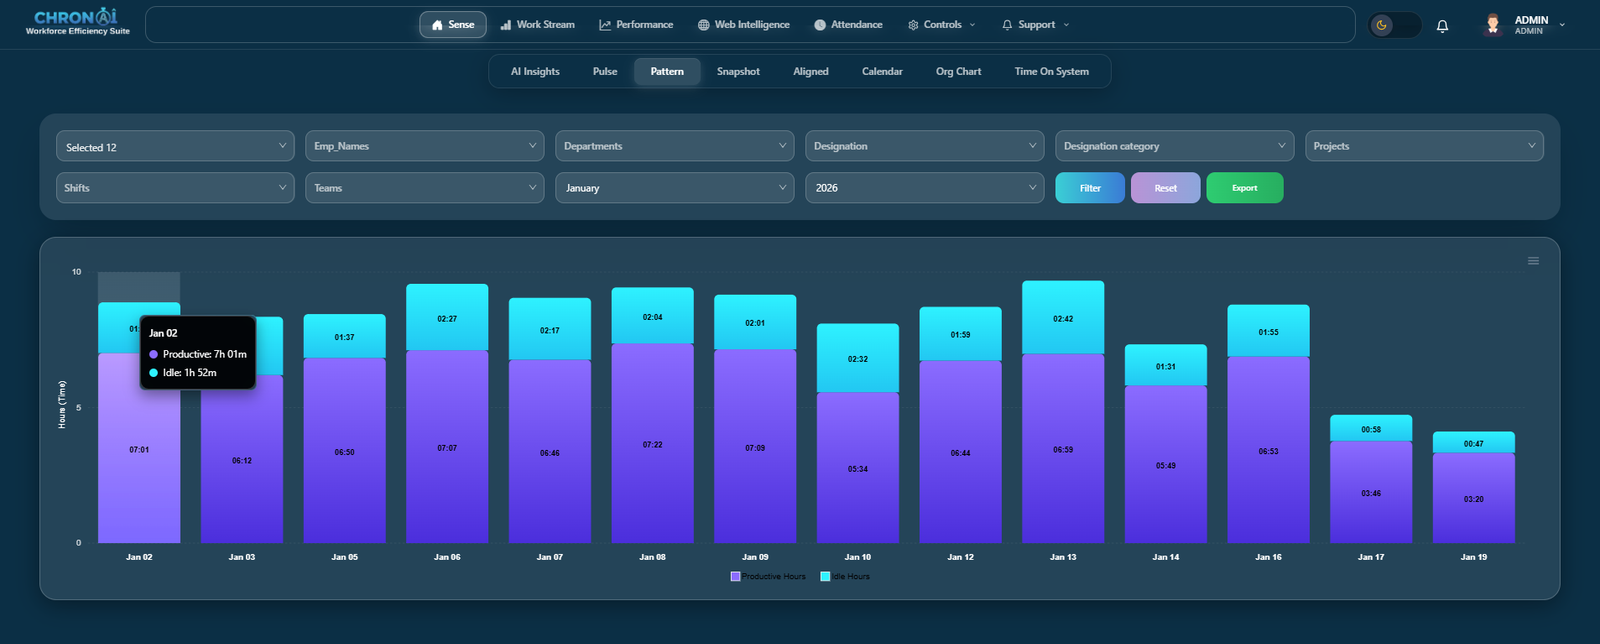The height and width of the screenshot is (644, 1600).
Task: Toggle Productive Hours legend series
Action: 768,577
